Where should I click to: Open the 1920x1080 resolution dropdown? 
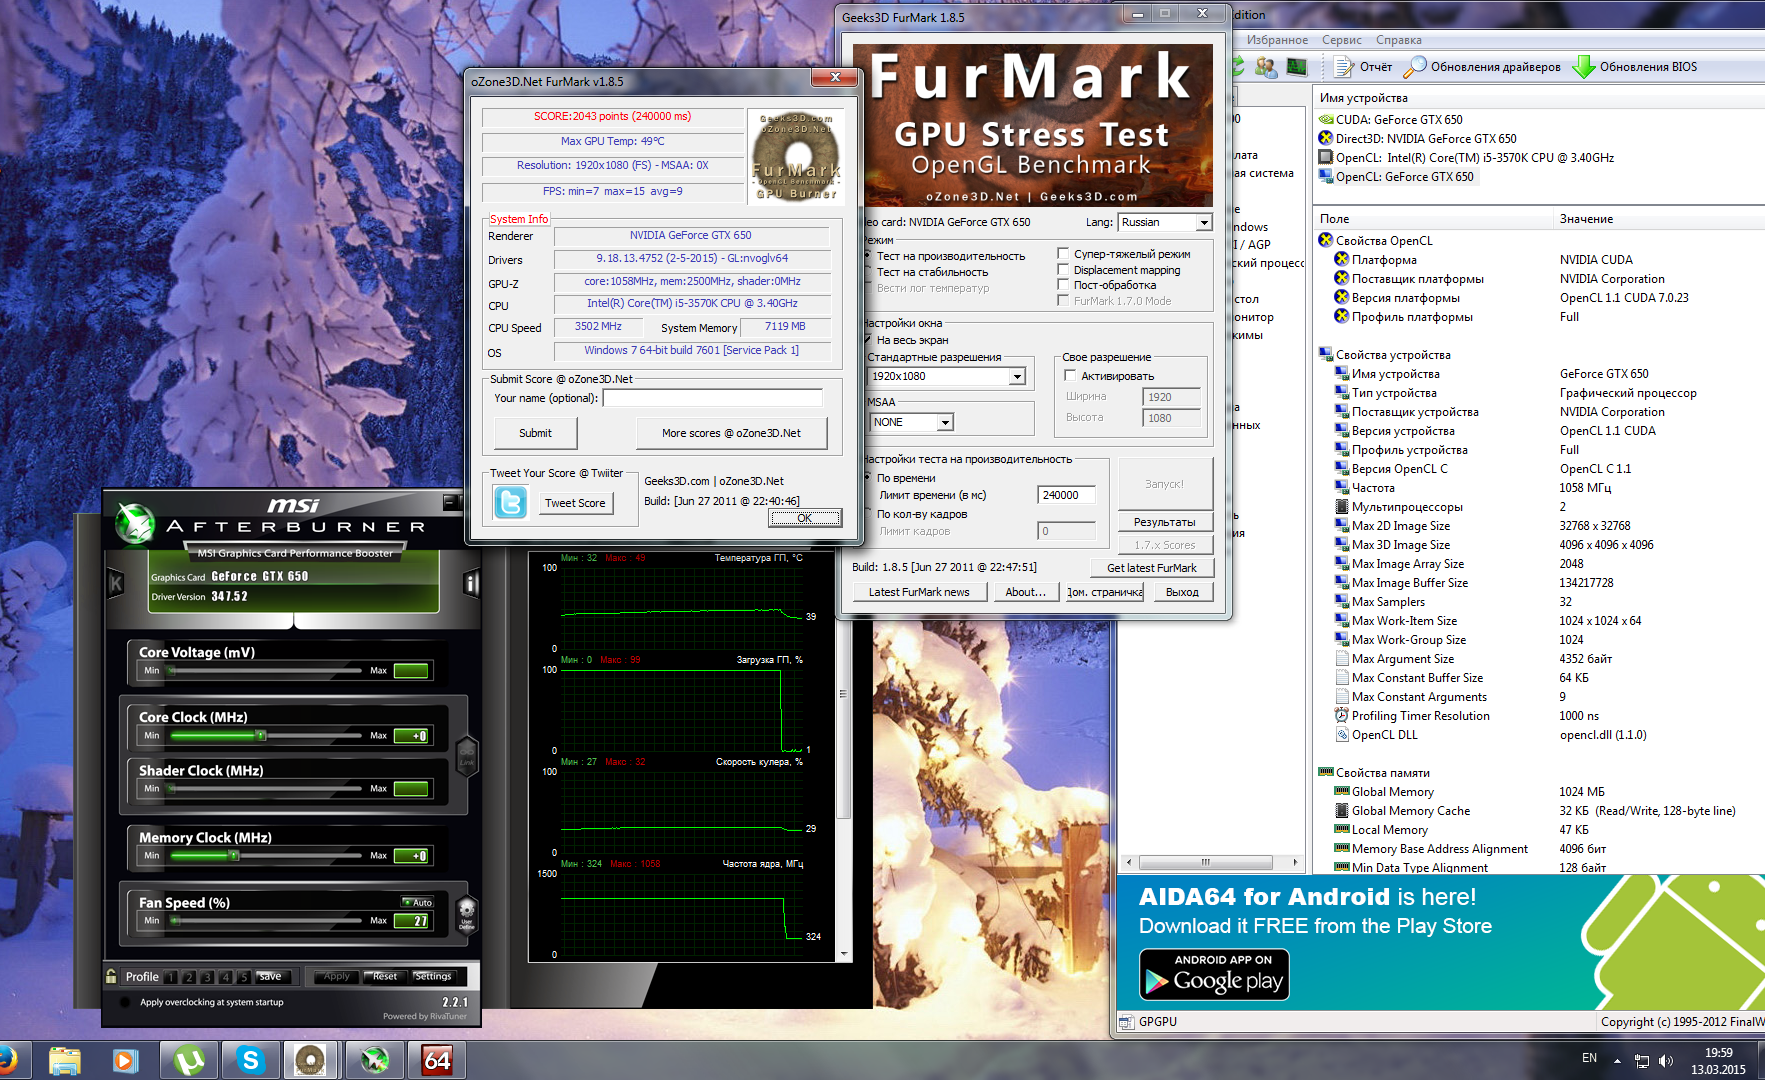1017,376
